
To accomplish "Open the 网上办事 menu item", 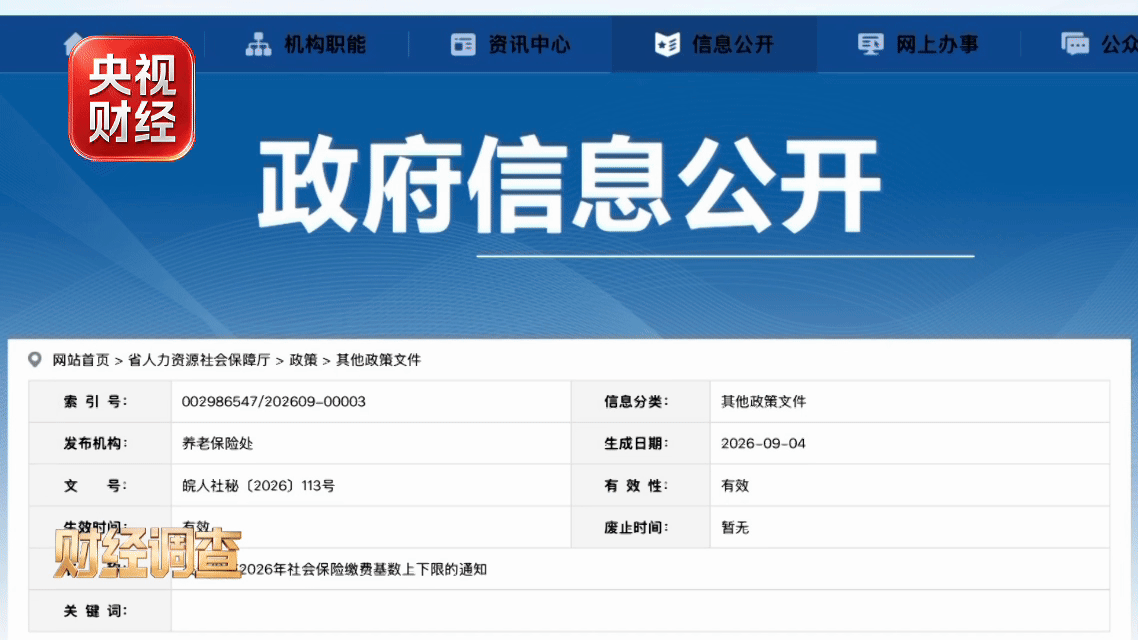I will pos(918,44).
